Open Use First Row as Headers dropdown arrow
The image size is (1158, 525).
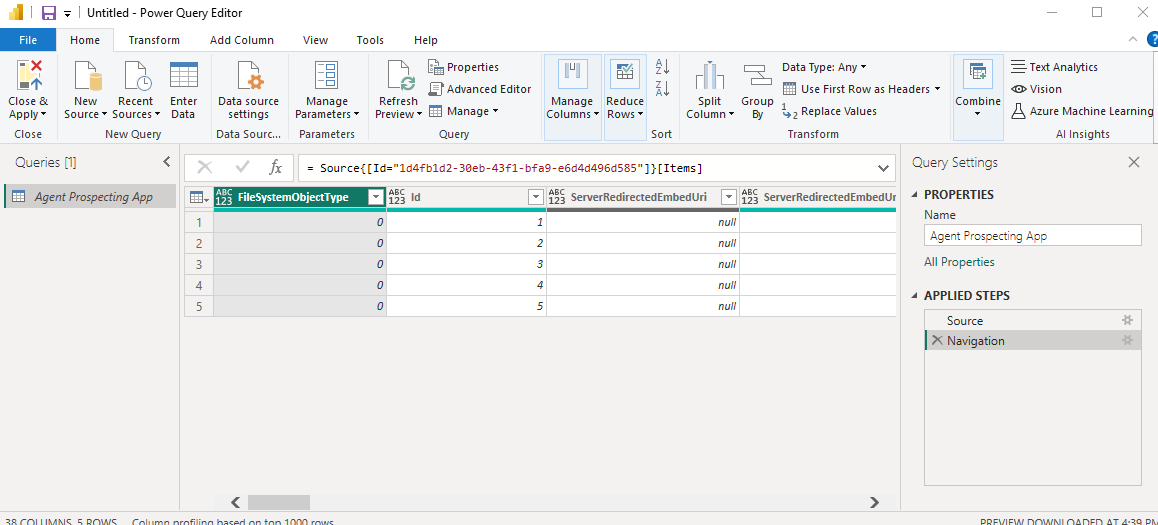coord(937,89)
